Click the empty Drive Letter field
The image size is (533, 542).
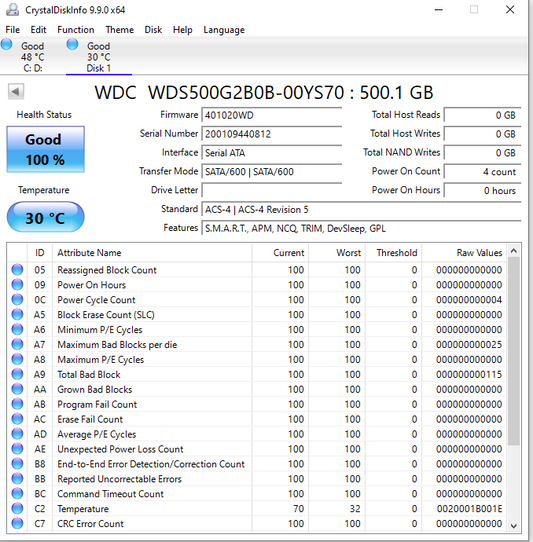click(x=272, y=190)
